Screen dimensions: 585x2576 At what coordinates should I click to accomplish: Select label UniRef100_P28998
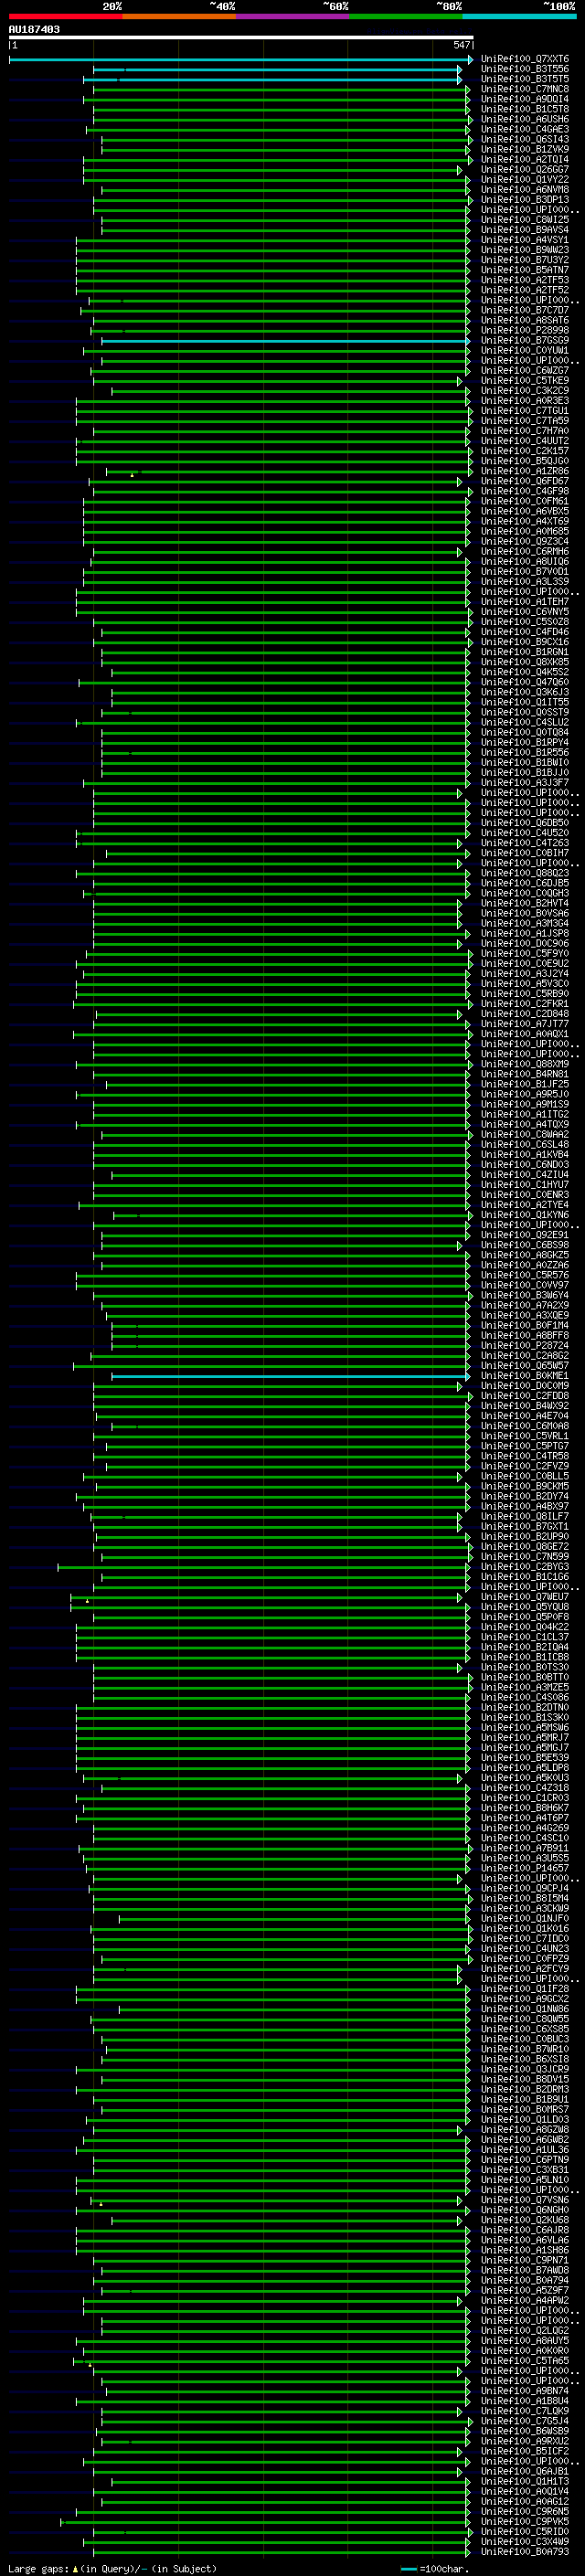525,330
